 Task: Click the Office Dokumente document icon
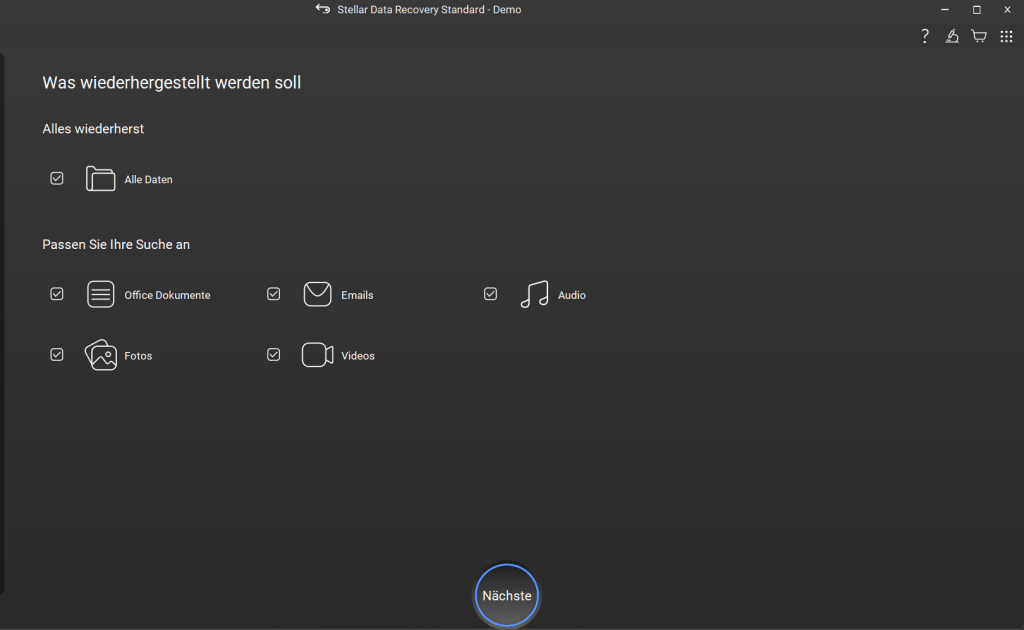click(100, 294)
